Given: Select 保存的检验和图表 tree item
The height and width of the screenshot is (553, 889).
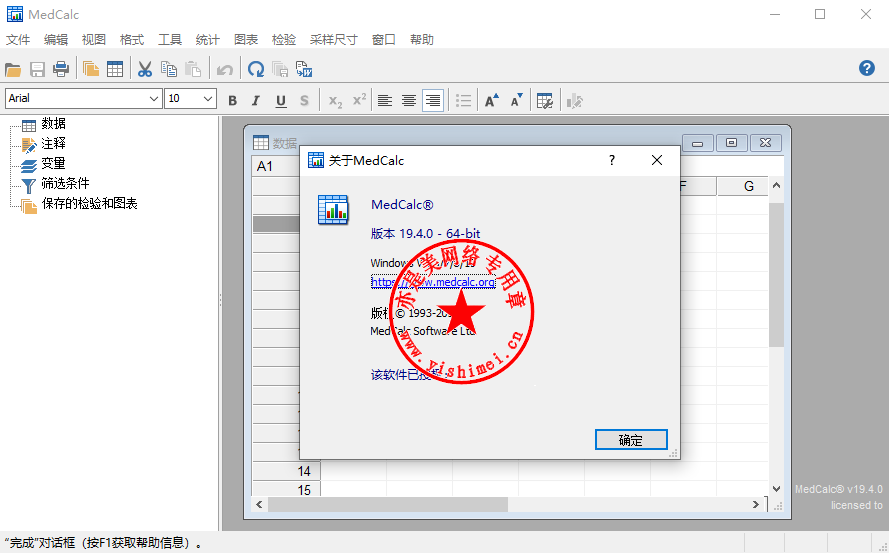Looking at the screenshot, I should coord(90,204).
